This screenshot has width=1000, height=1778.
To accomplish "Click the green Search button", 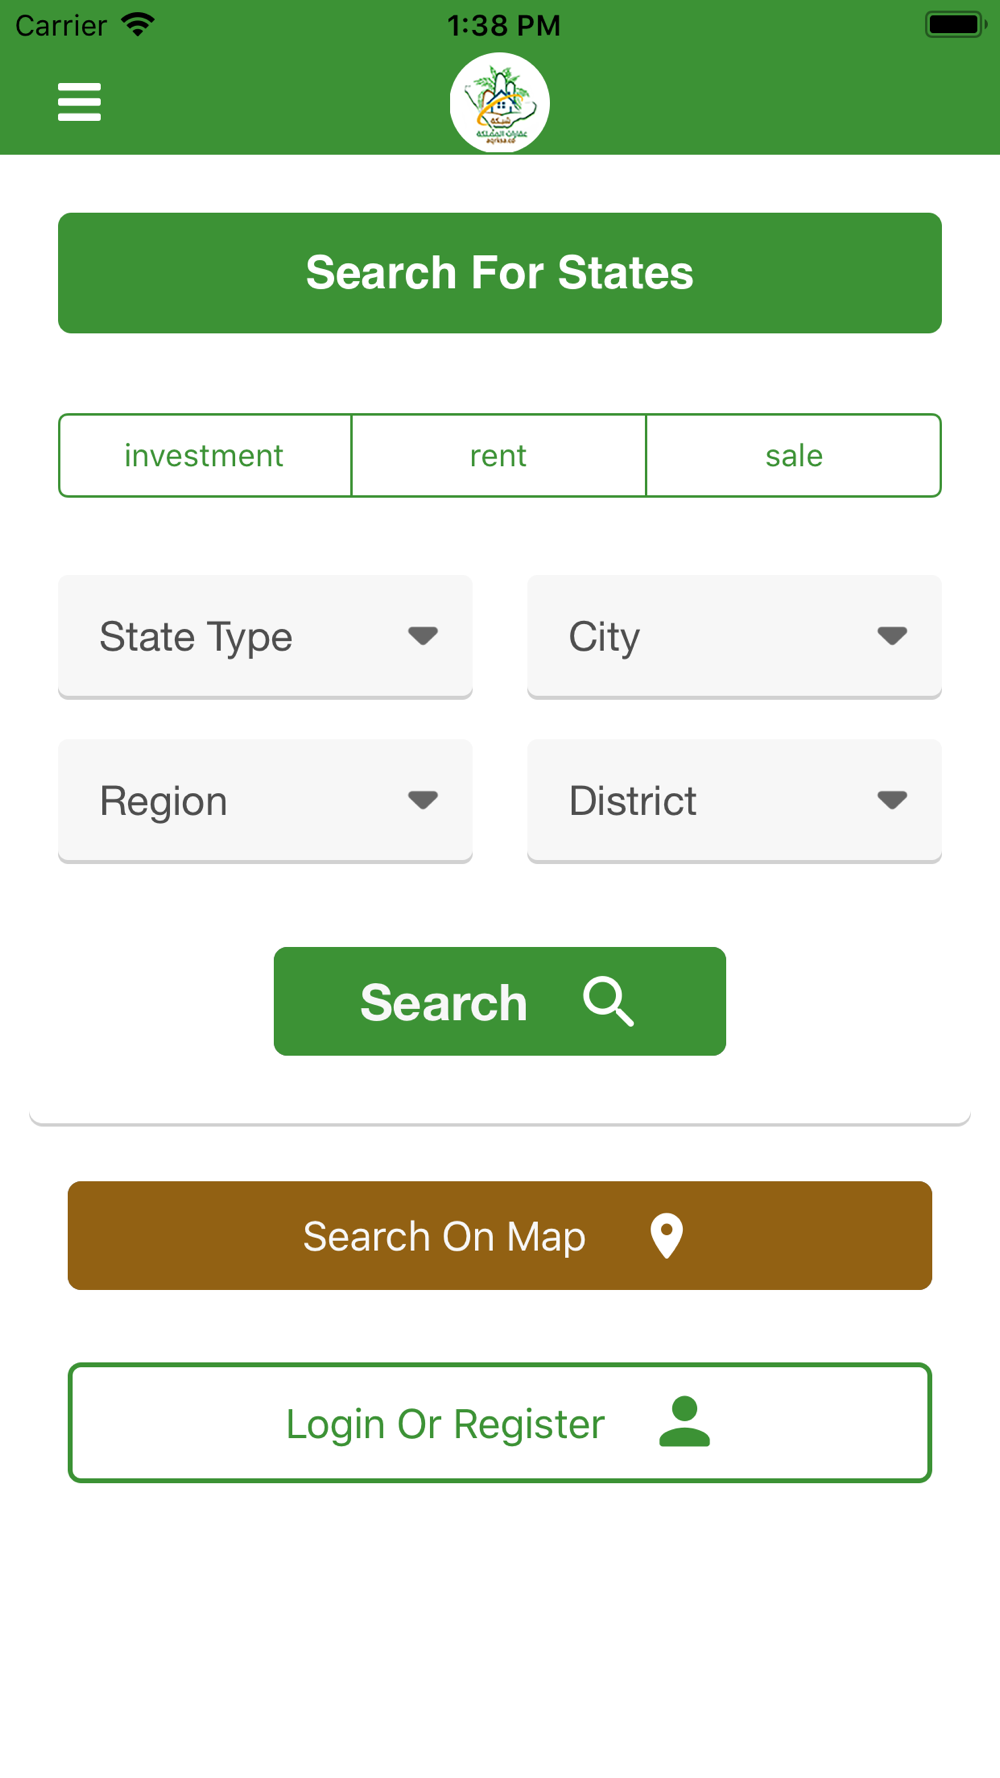I will 500,1001.
